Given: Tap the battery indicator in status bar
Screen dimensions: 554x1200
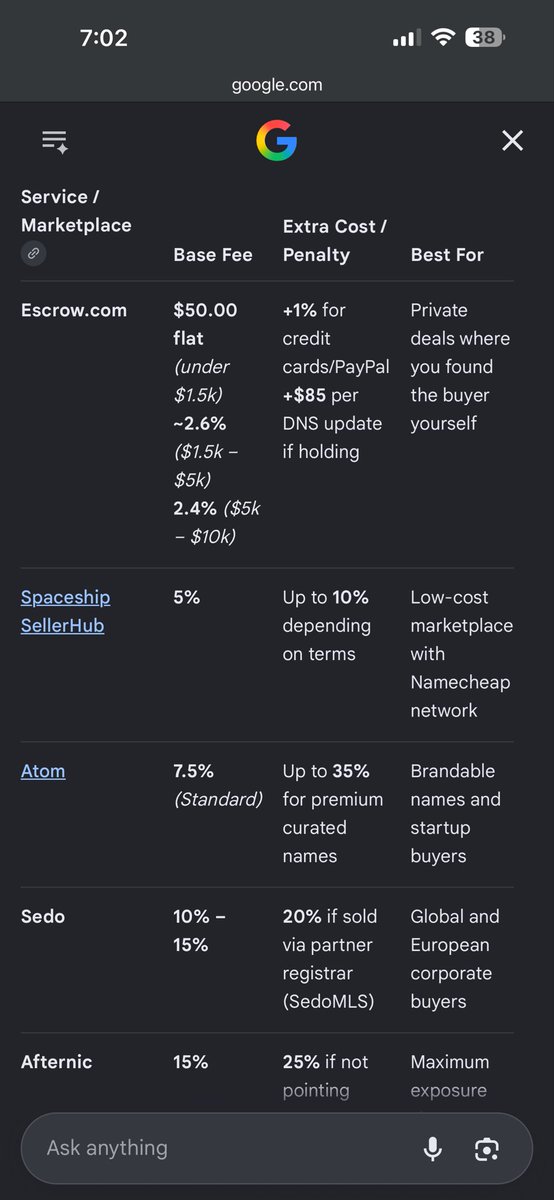Looking at the screenshot, I should [488, 38].
